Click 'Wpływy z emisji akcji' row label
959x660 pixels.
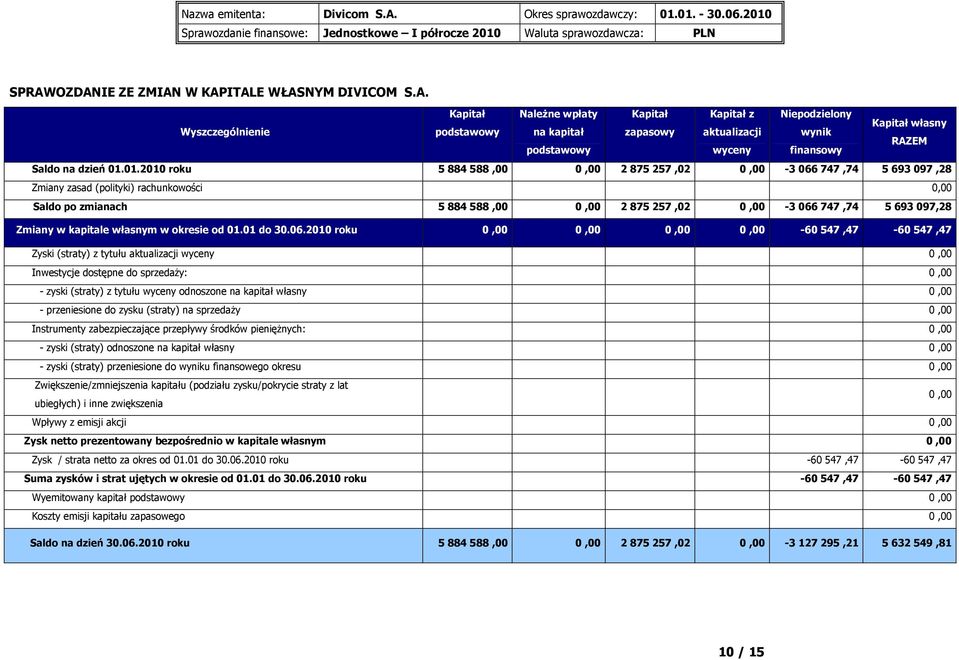click(79, 423)
